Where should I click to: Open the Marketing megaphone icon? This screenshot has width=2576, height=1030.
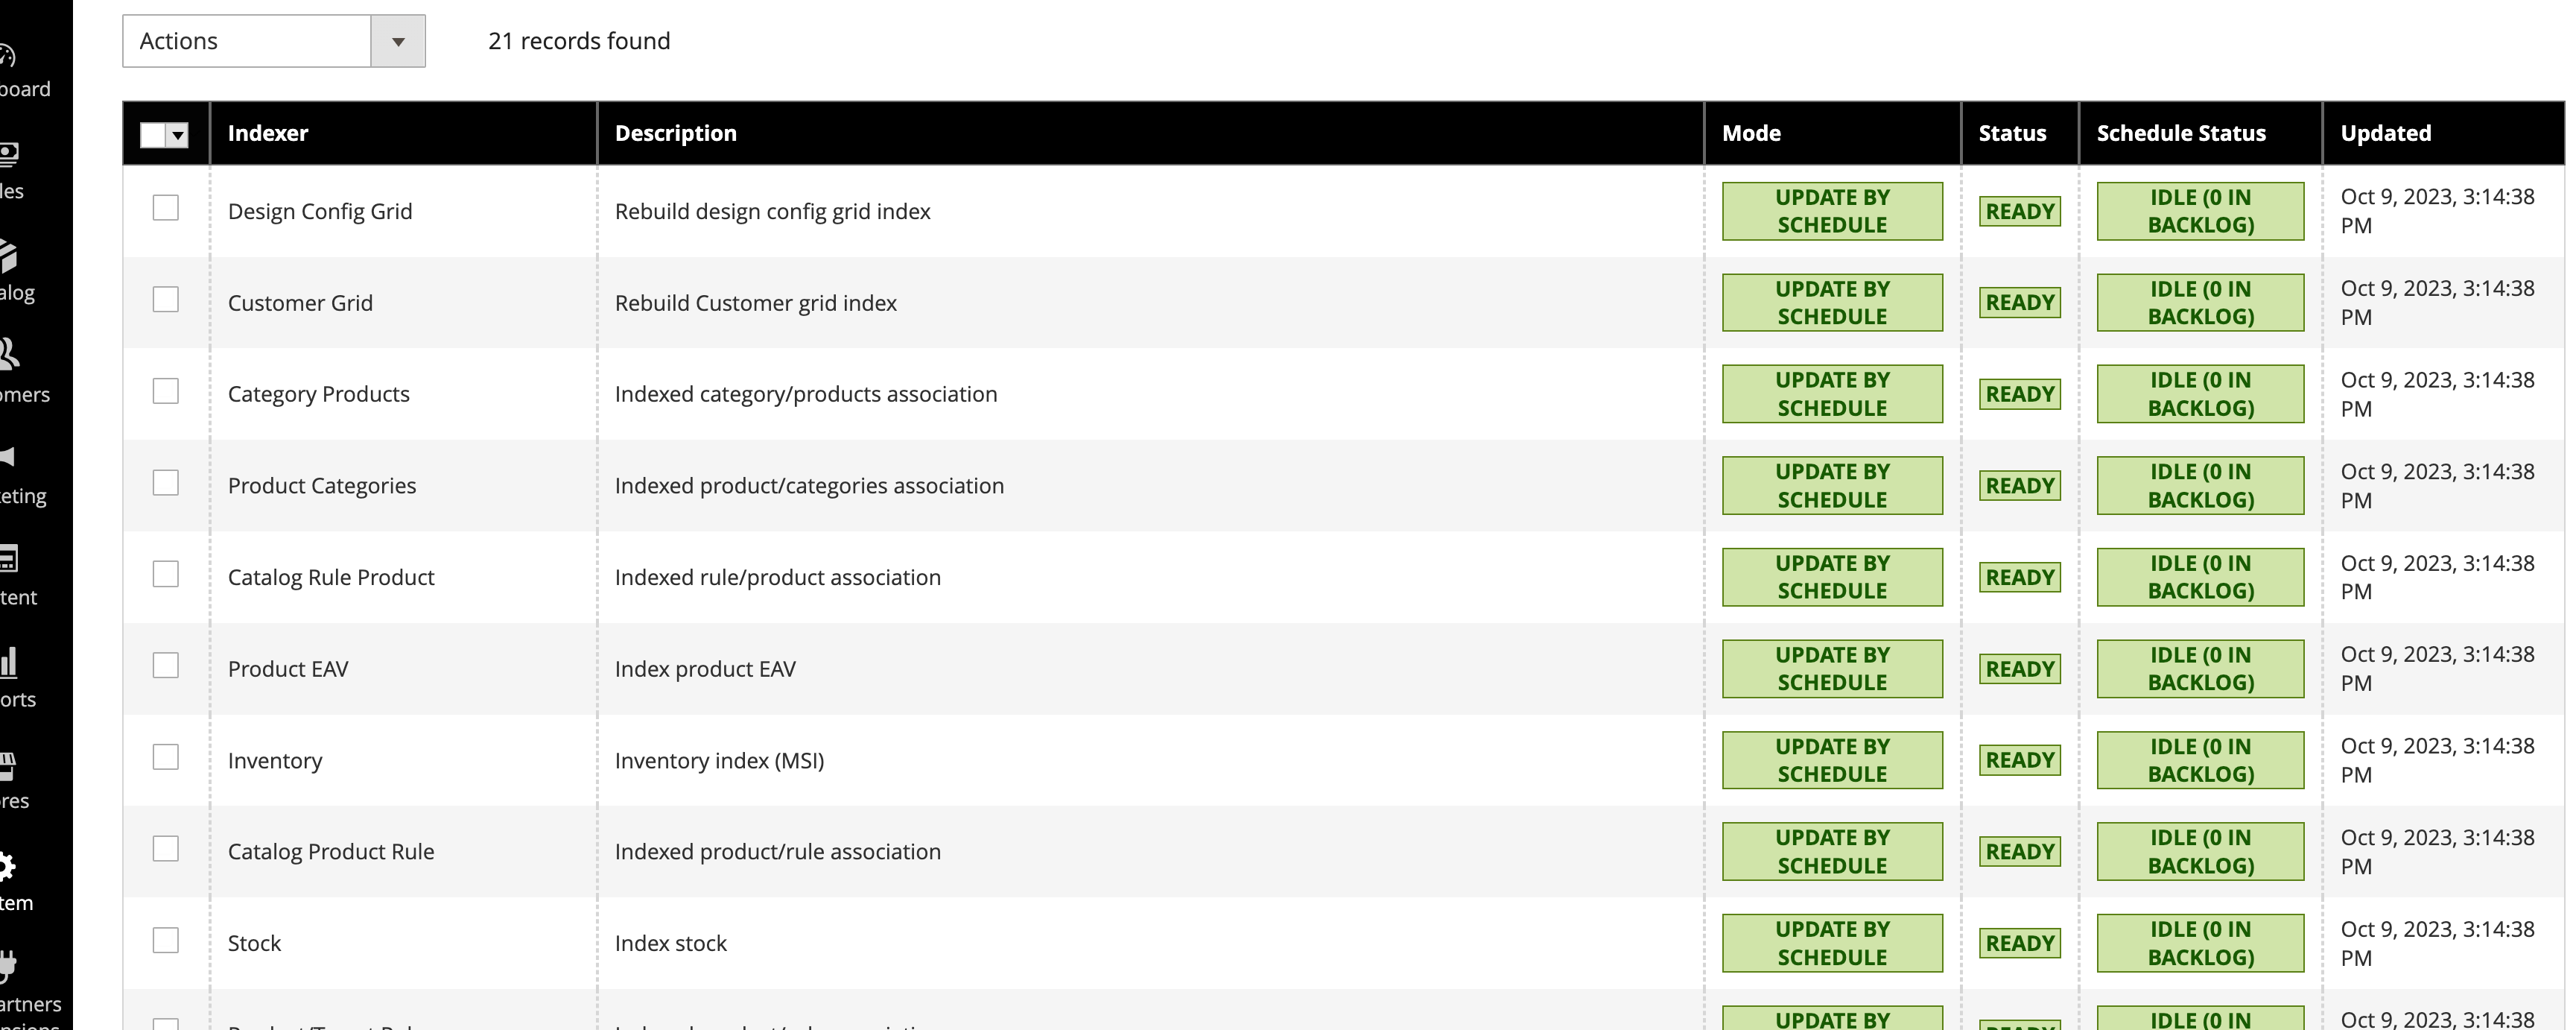click(8, 458)
